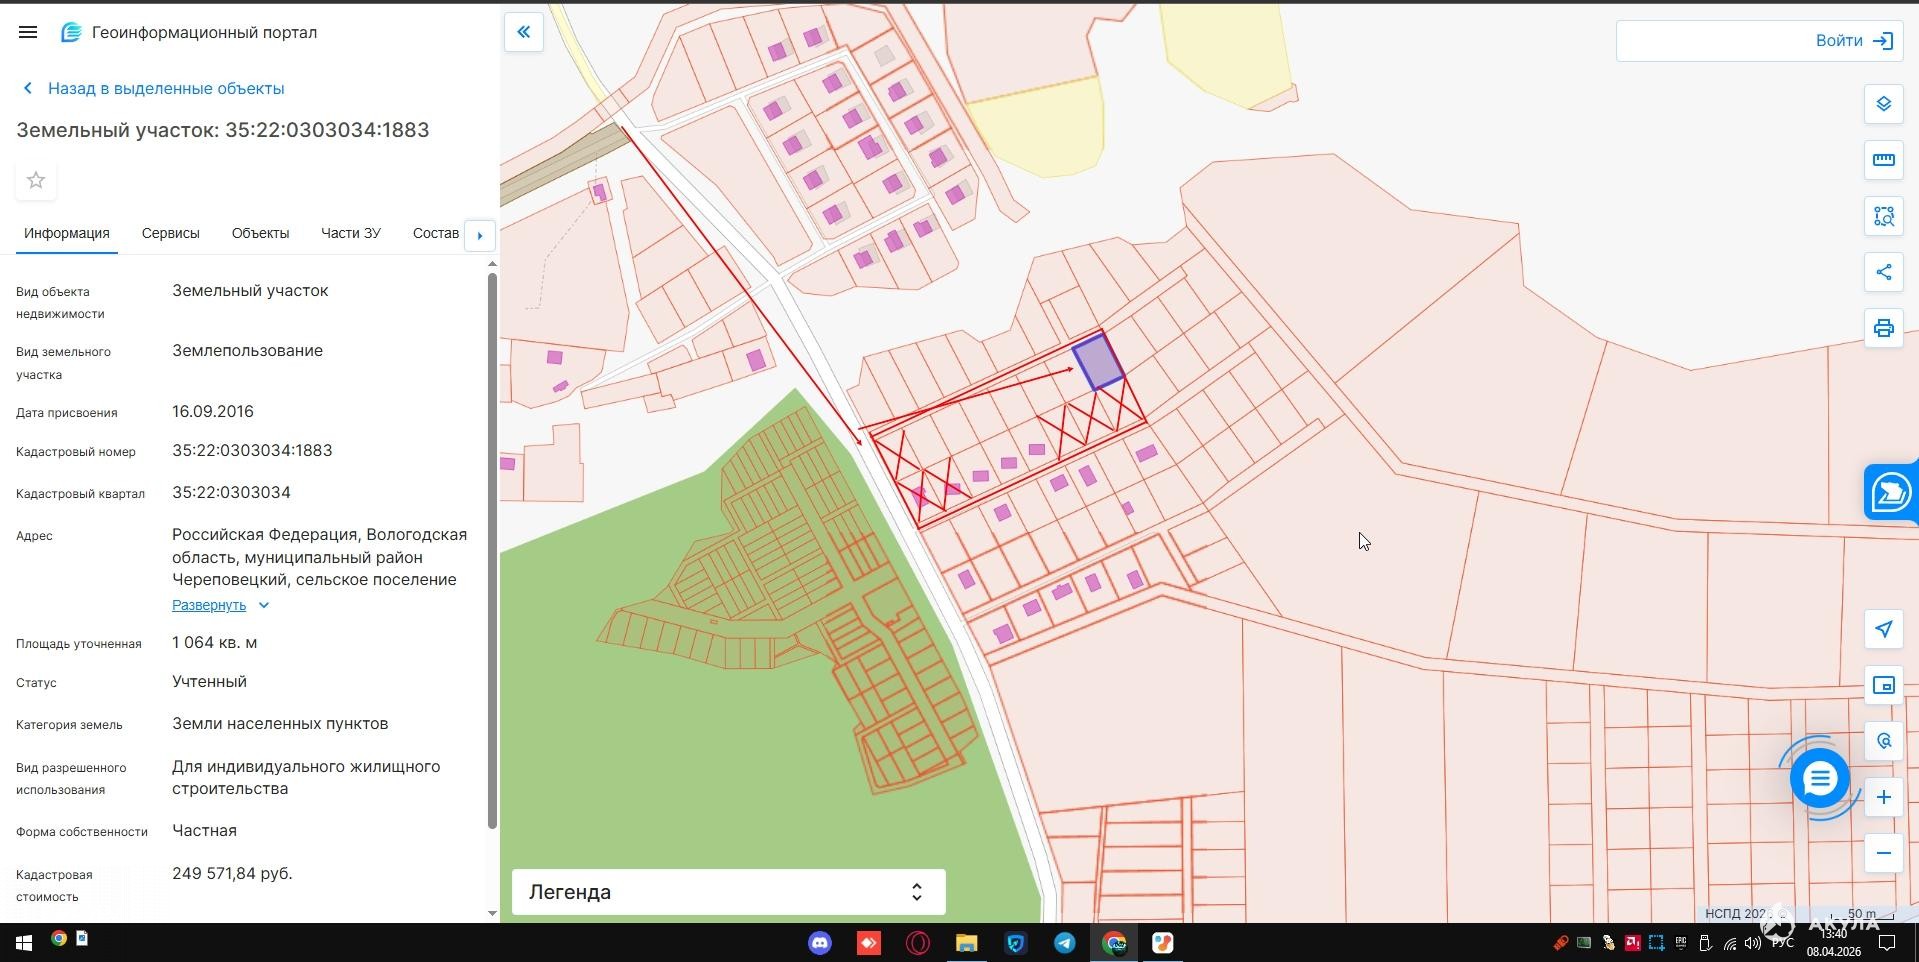This screenshot has width=1919, height=962.
Task: Open the chat support bubble
Action: (x=1819, y=778)
